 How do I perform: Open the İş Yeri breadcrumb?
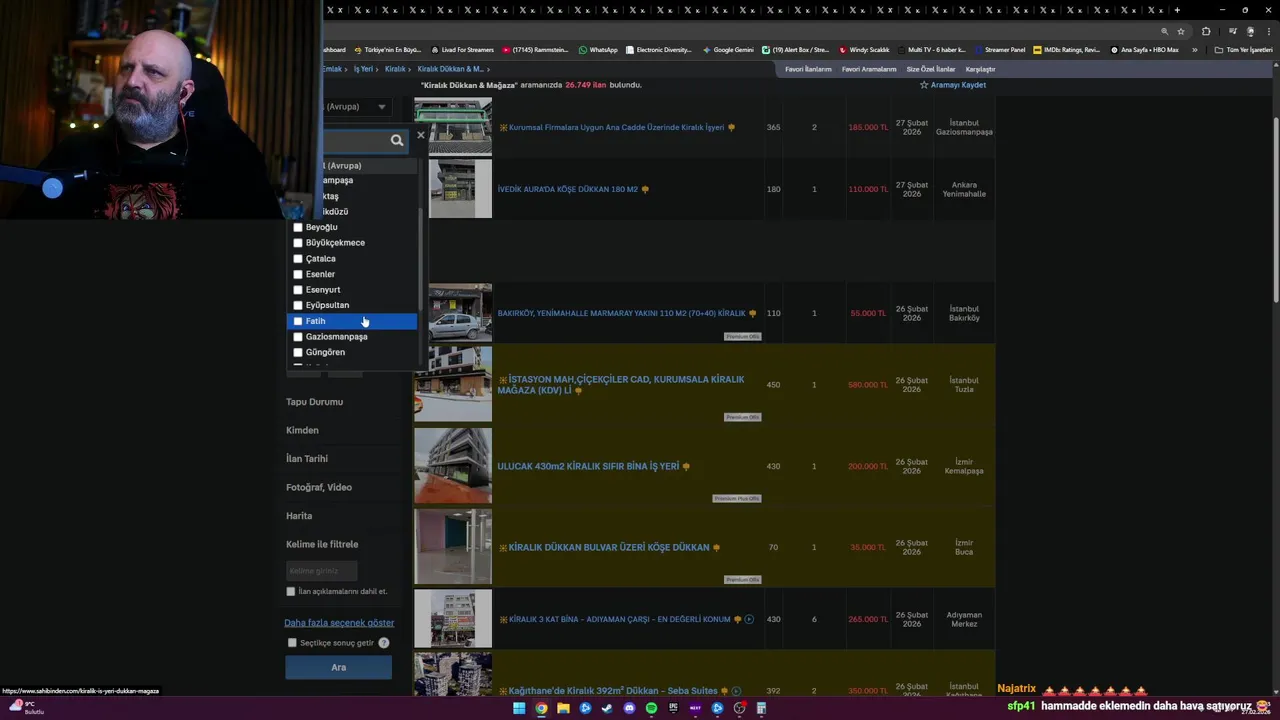coord(363,69)
